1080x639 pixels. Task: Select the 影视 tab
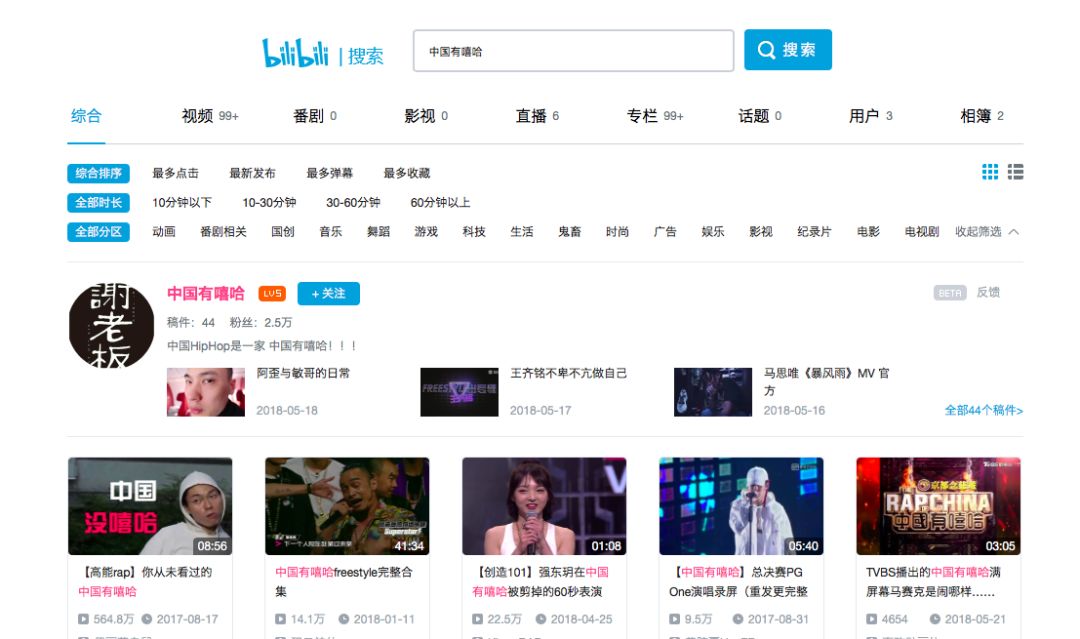pos(426,116)
